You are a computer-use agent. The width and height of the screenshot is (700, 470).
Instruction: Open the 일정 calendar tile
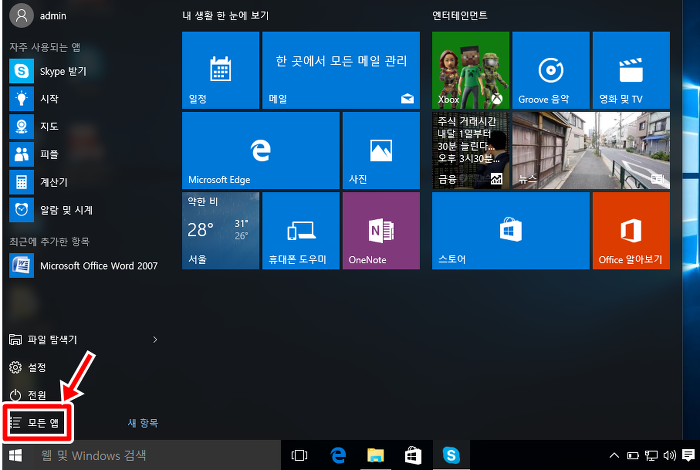[x=221, y=70]
